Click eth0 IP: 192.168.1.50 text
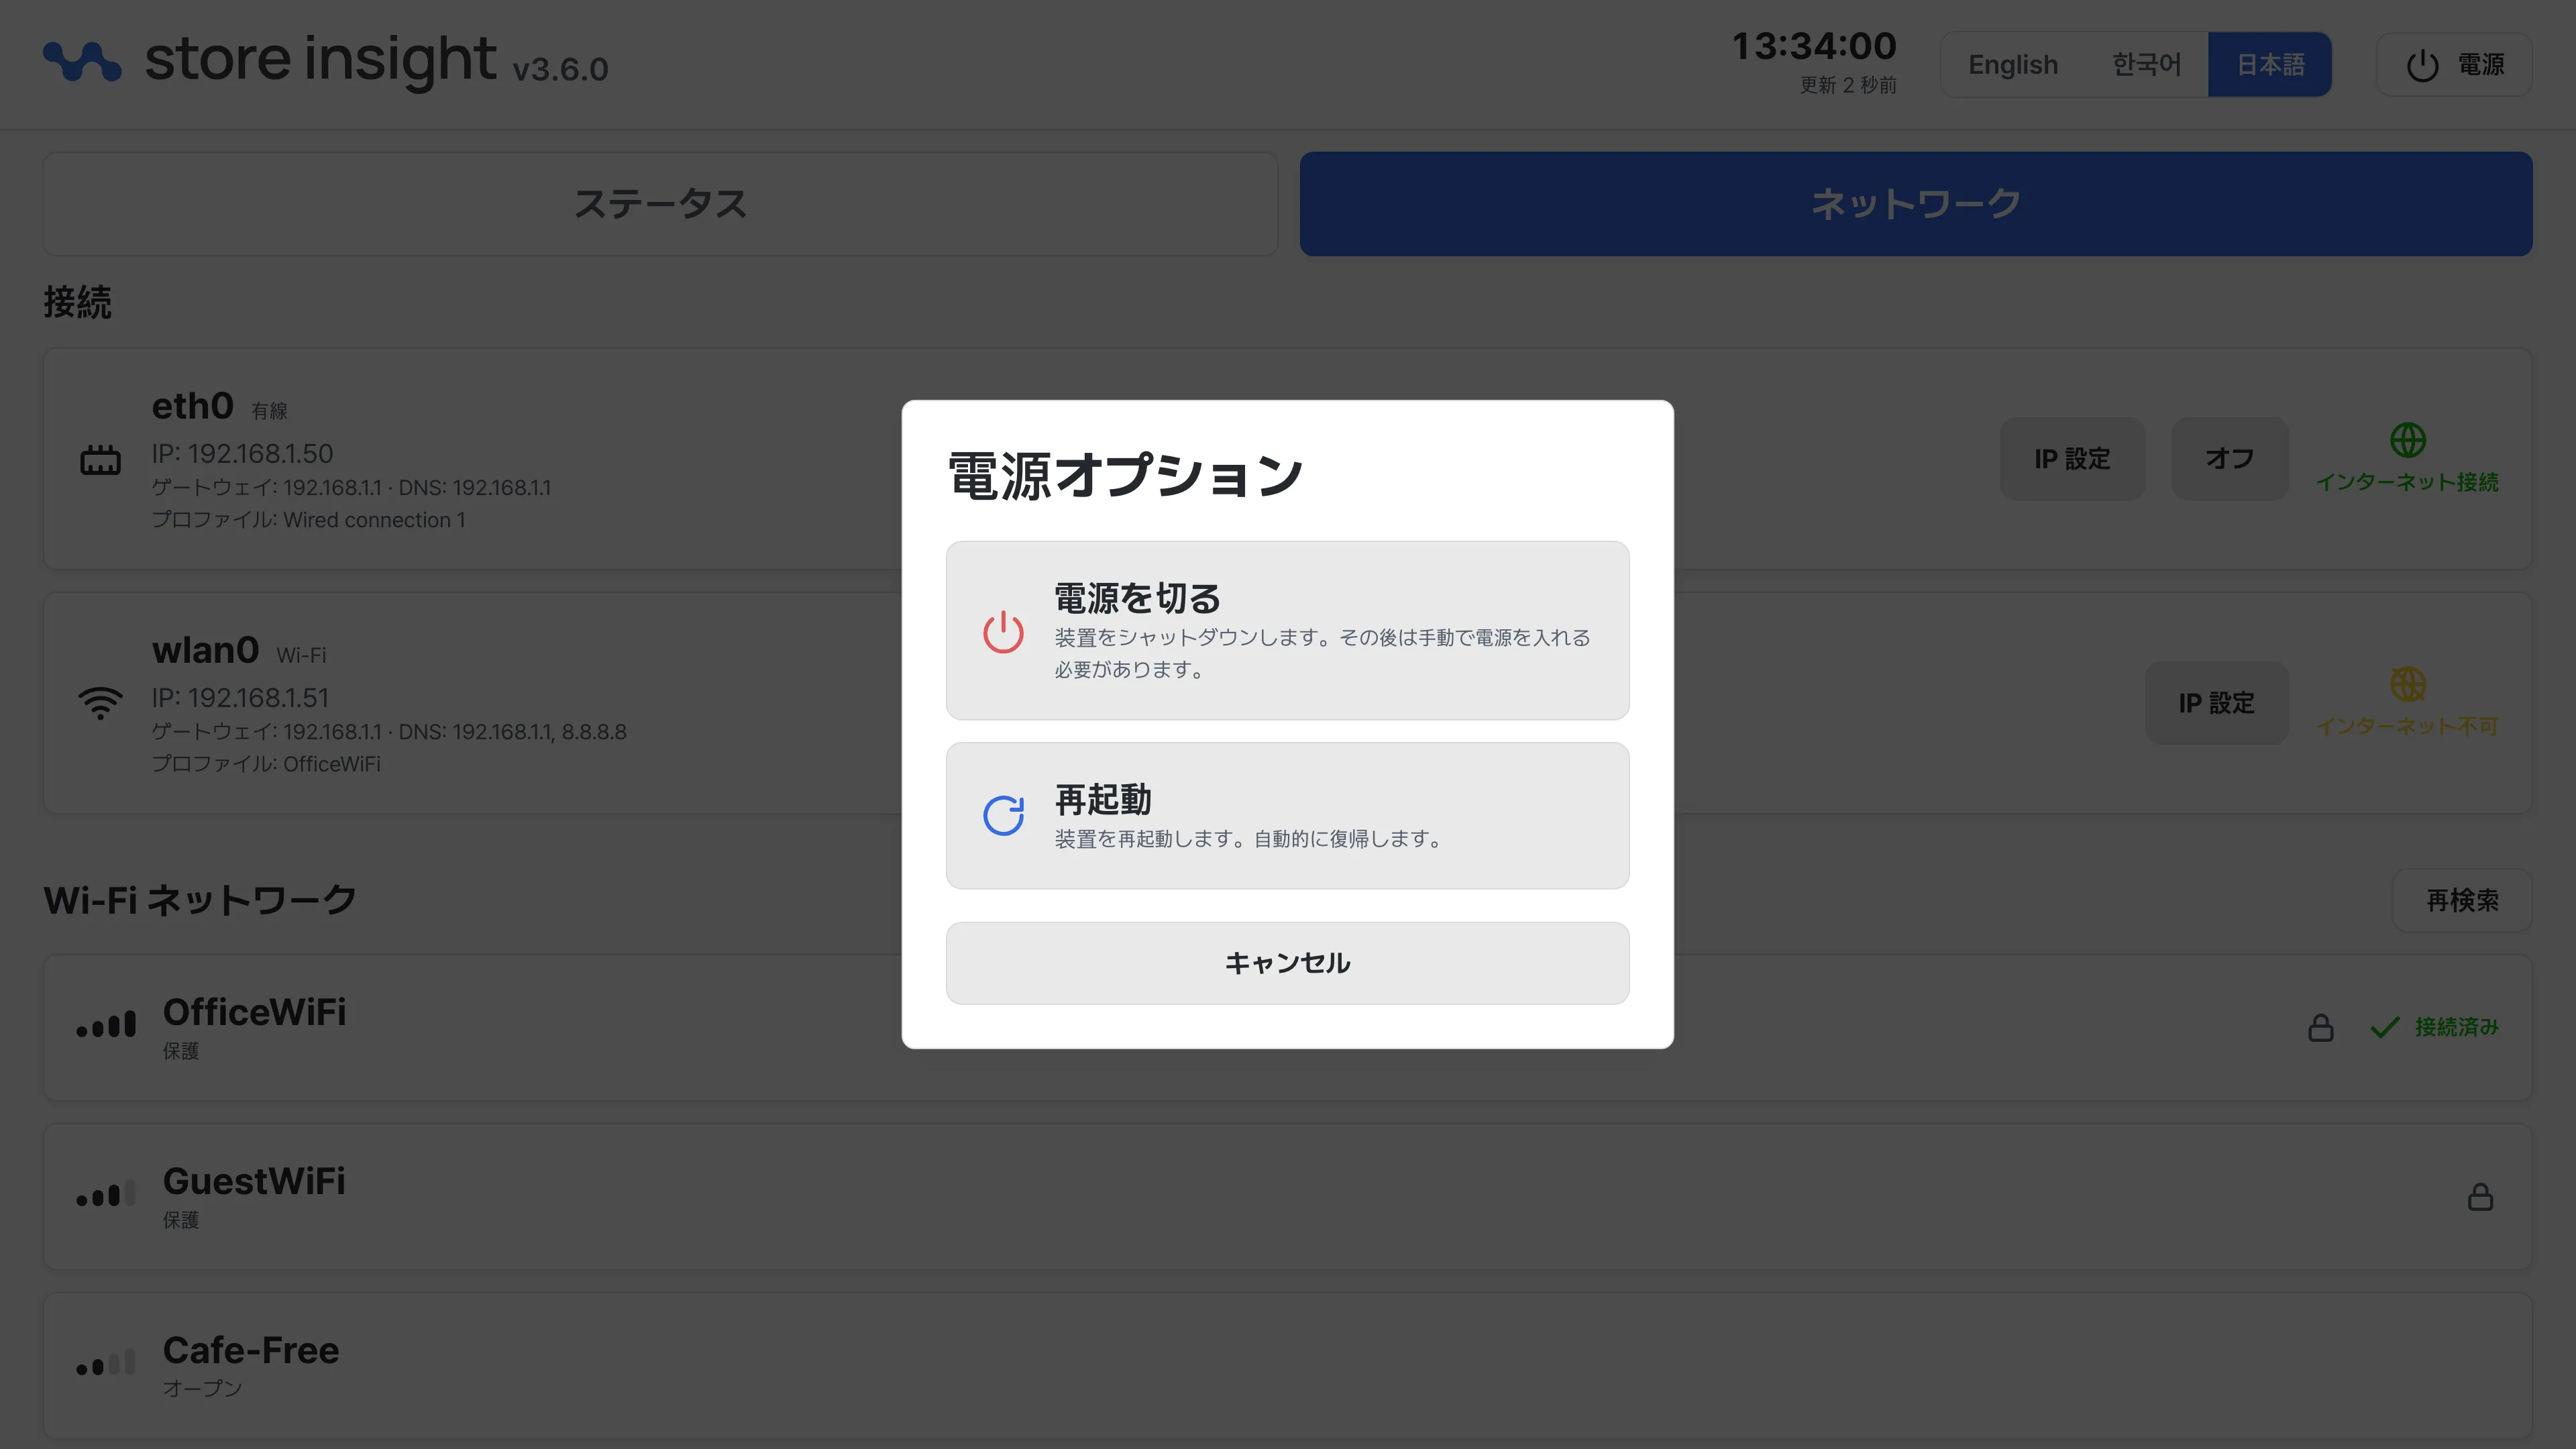The height and width of the screenshot is (1449, 2576). click(x=242, y=454)
